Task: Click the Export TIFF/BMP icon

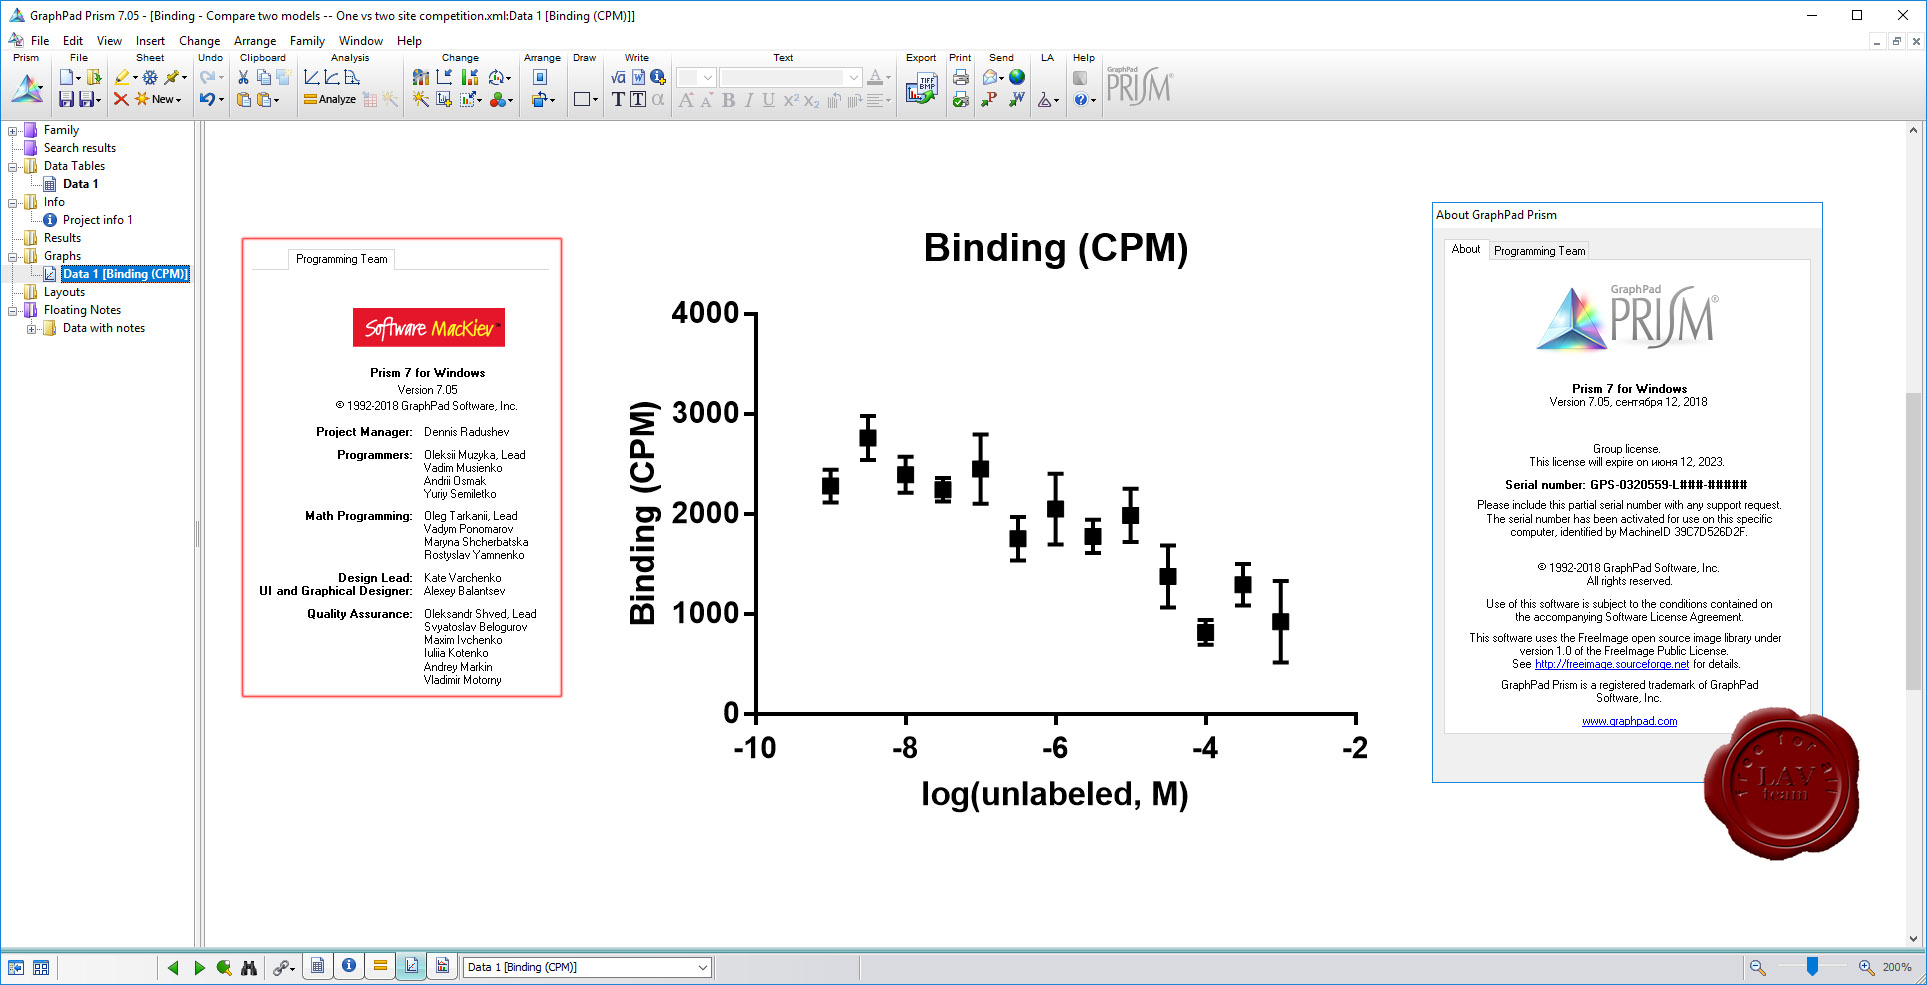Action: tap(921, 89)
